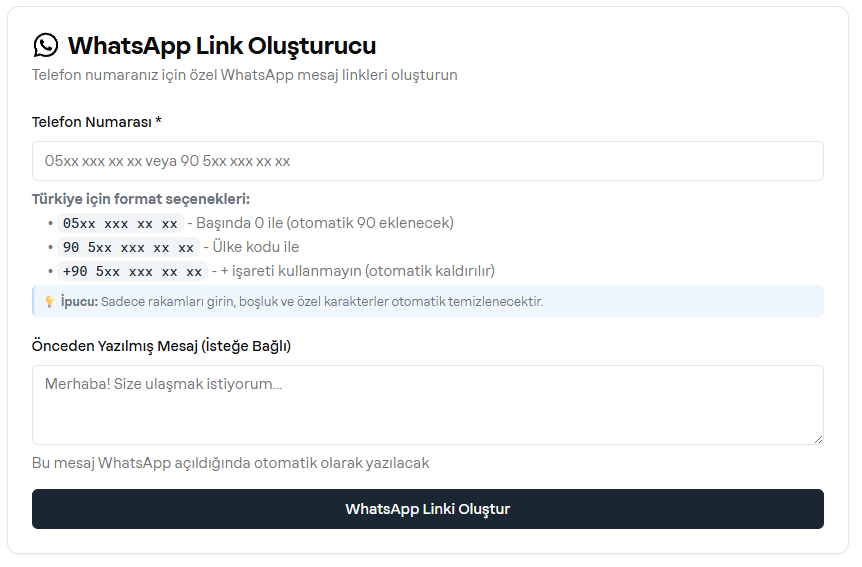
Task: Click the "Sadece rakamları girin" hint sentence
Action: coord(322,301)
